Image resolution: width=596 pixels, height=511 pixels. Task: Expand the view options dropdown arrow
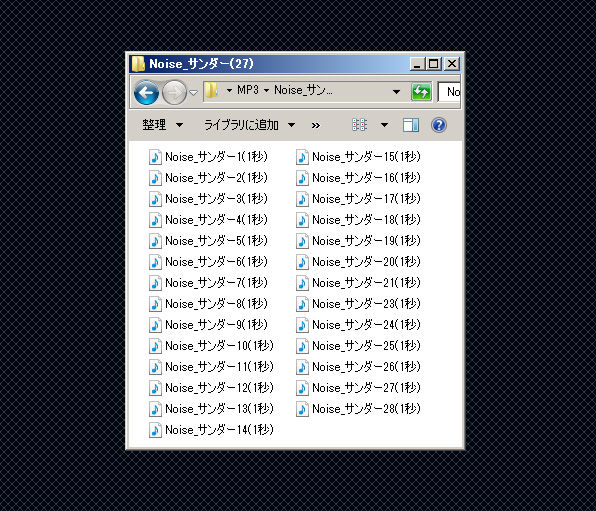click(384, 125)
